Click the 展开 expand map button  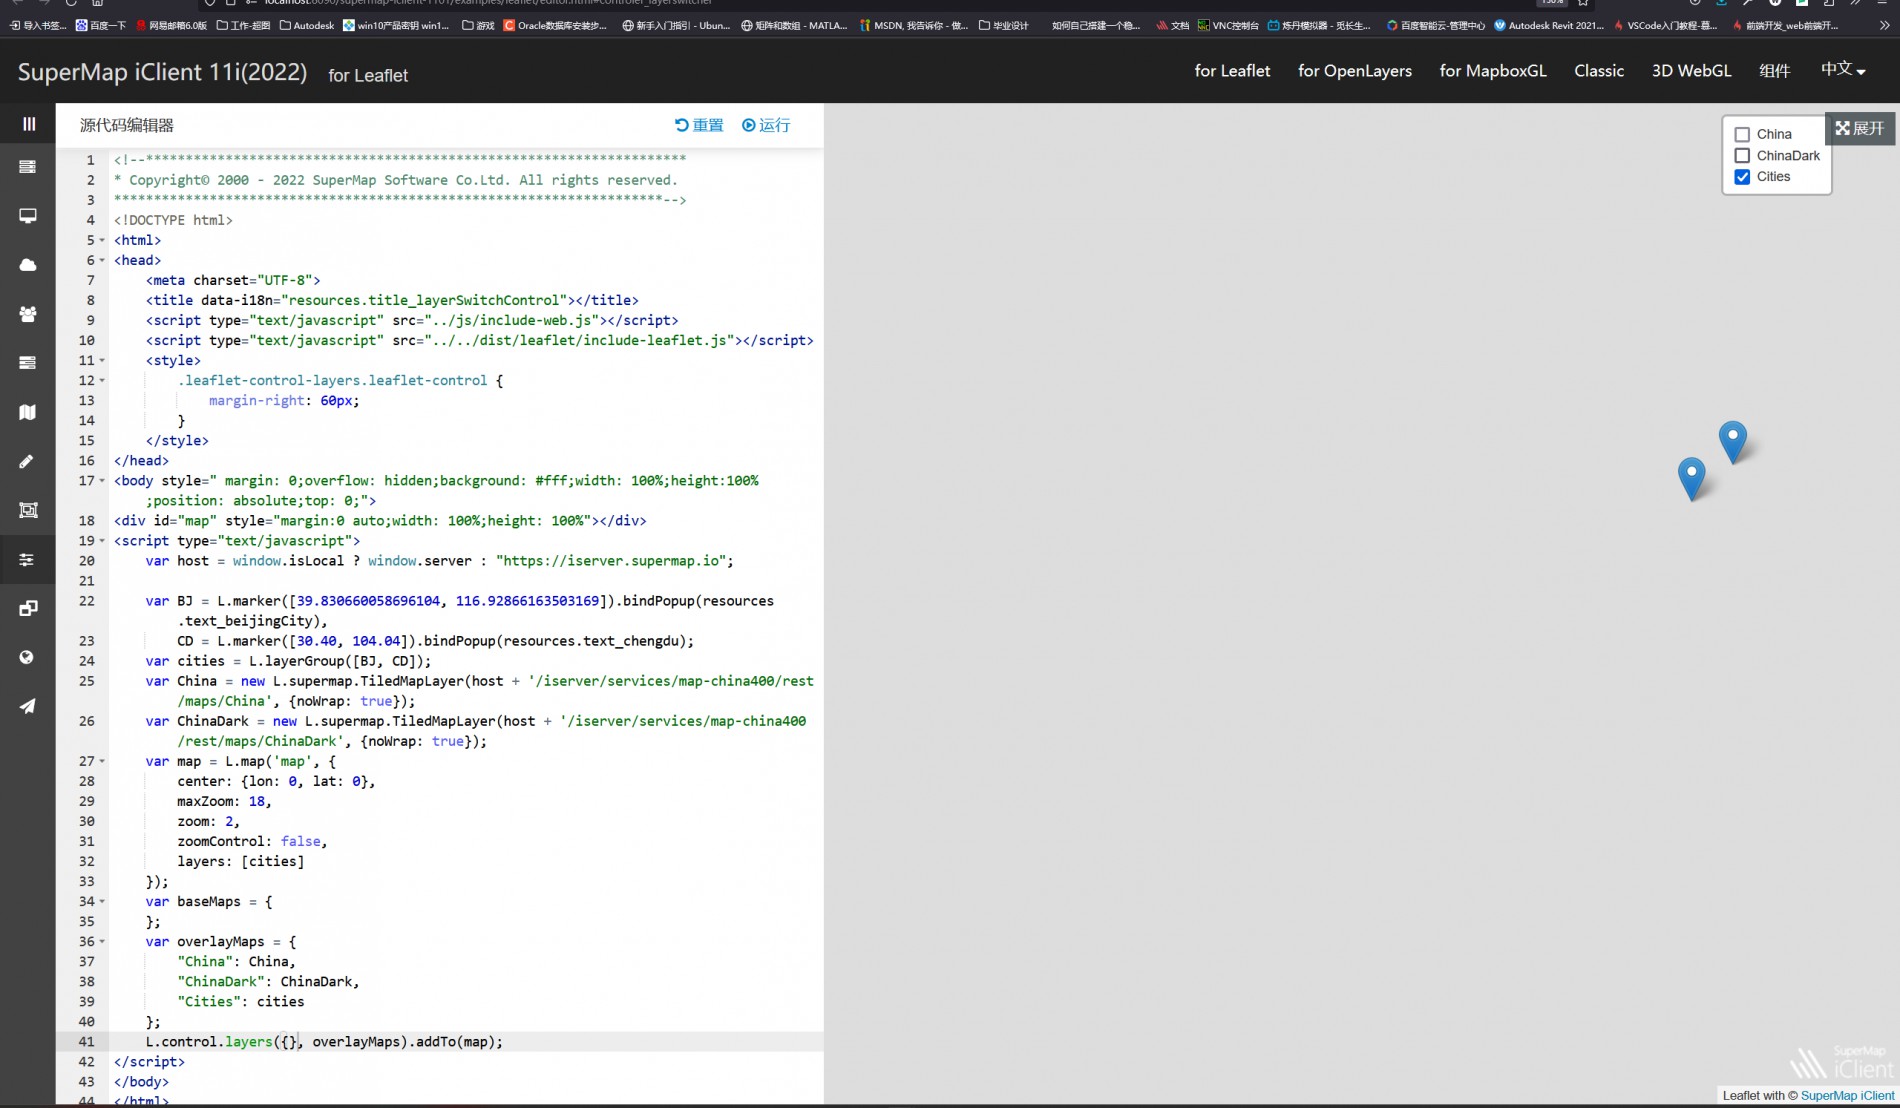click(1860, 128)
